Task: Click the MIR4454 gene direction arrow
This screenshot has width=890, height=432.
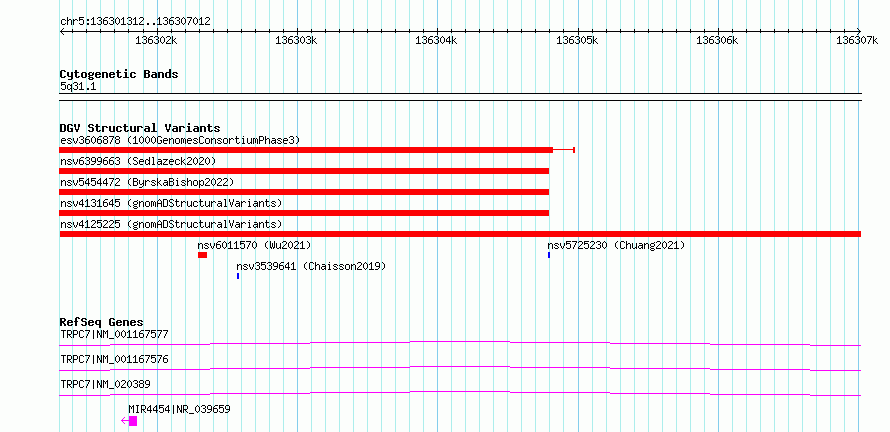Action: pyautogui.click(x=125, y=421)
